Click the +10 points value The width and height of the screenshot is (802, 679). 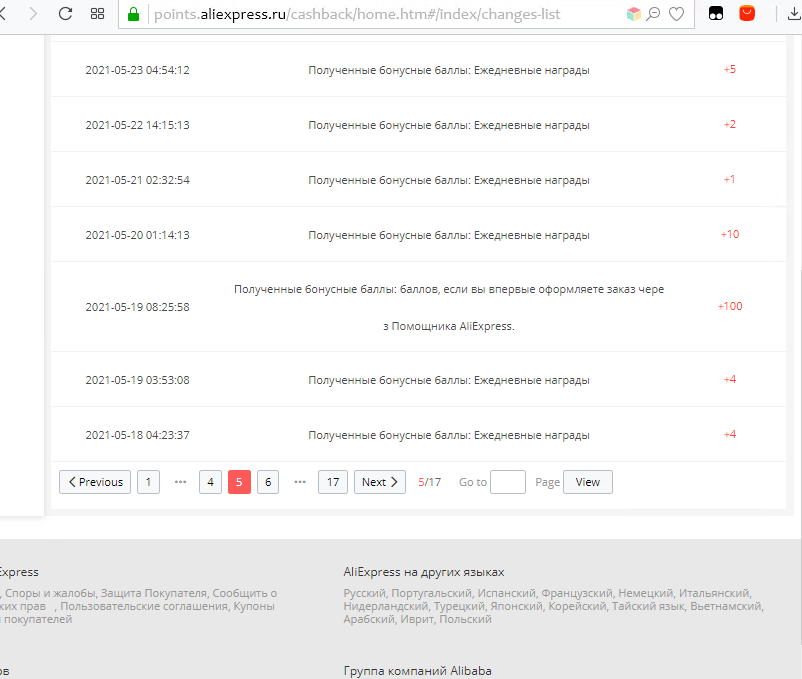(x=730, y=234)
